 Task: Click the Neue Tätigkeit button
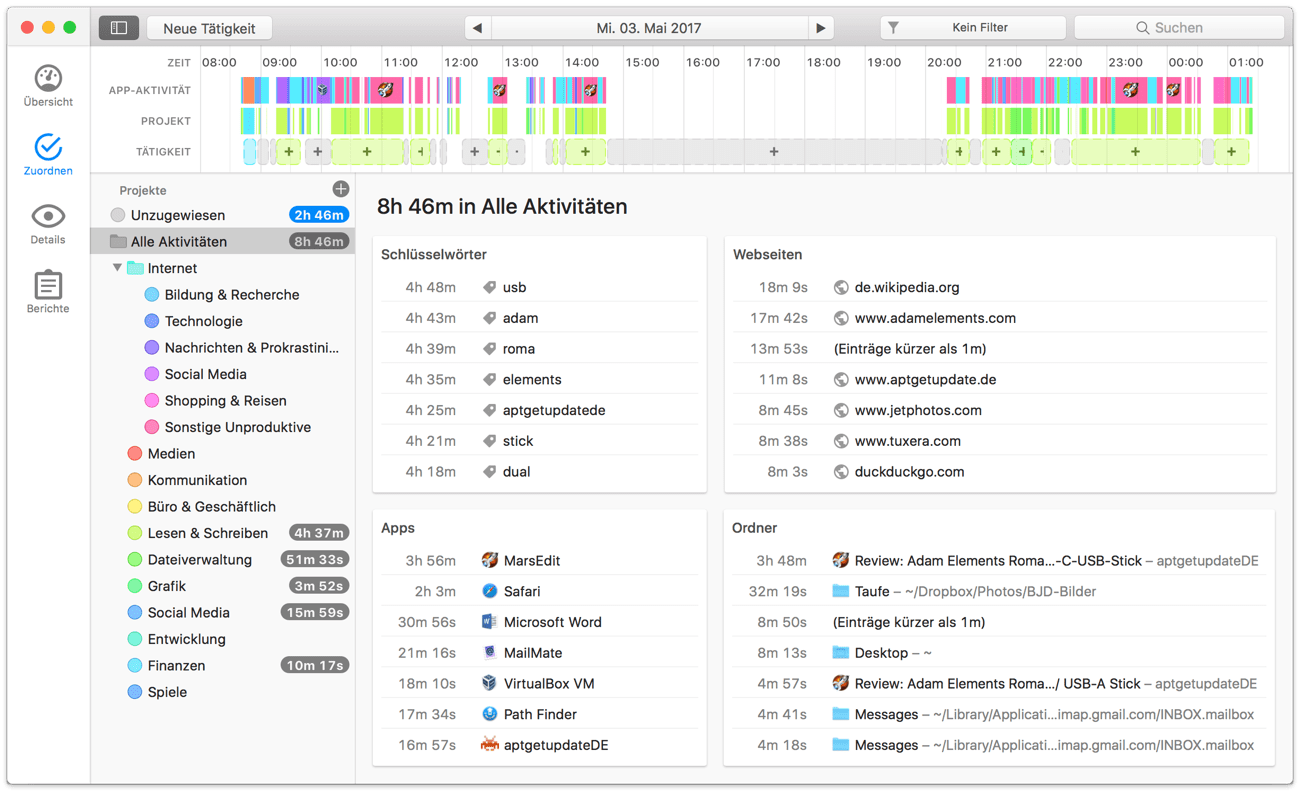click(209, 28)
